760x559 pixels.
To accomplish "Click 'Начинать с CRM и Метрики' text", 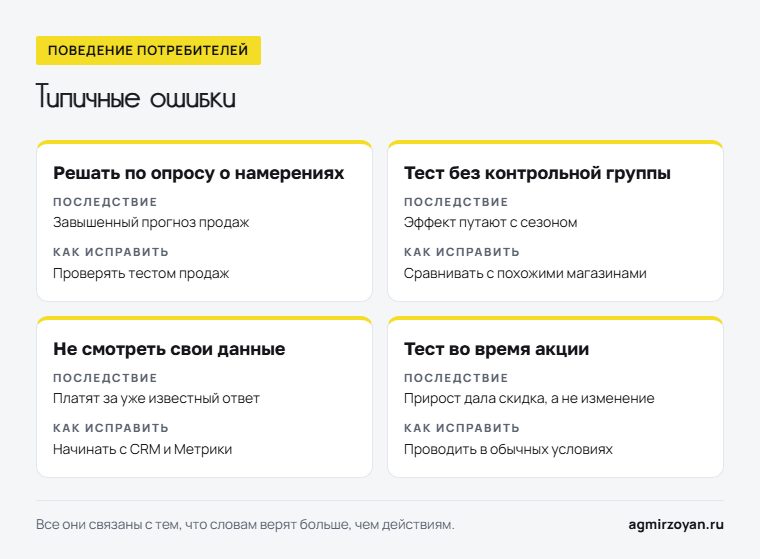I will pyautogui.click(x=142, y=449).
